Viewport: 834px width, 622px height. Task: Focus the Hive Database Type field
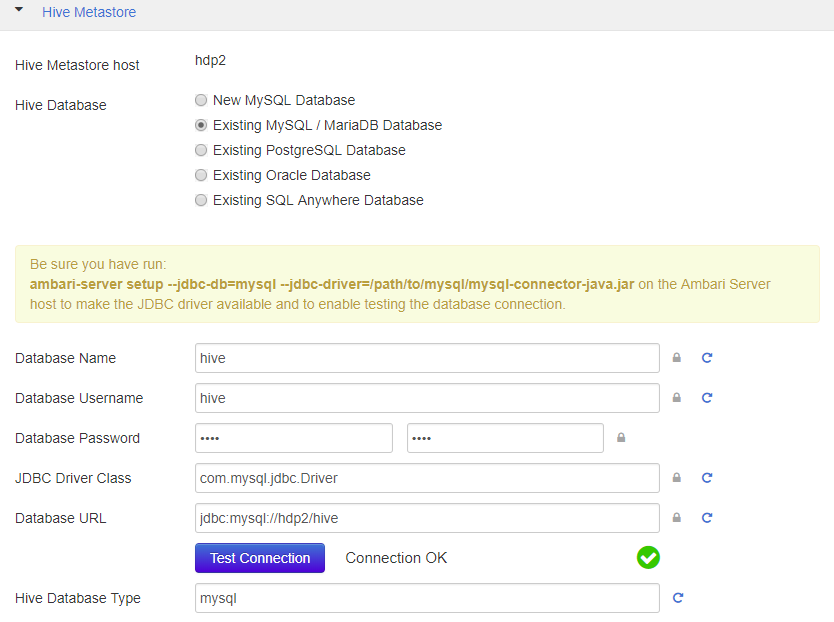[x=427, y=598]
